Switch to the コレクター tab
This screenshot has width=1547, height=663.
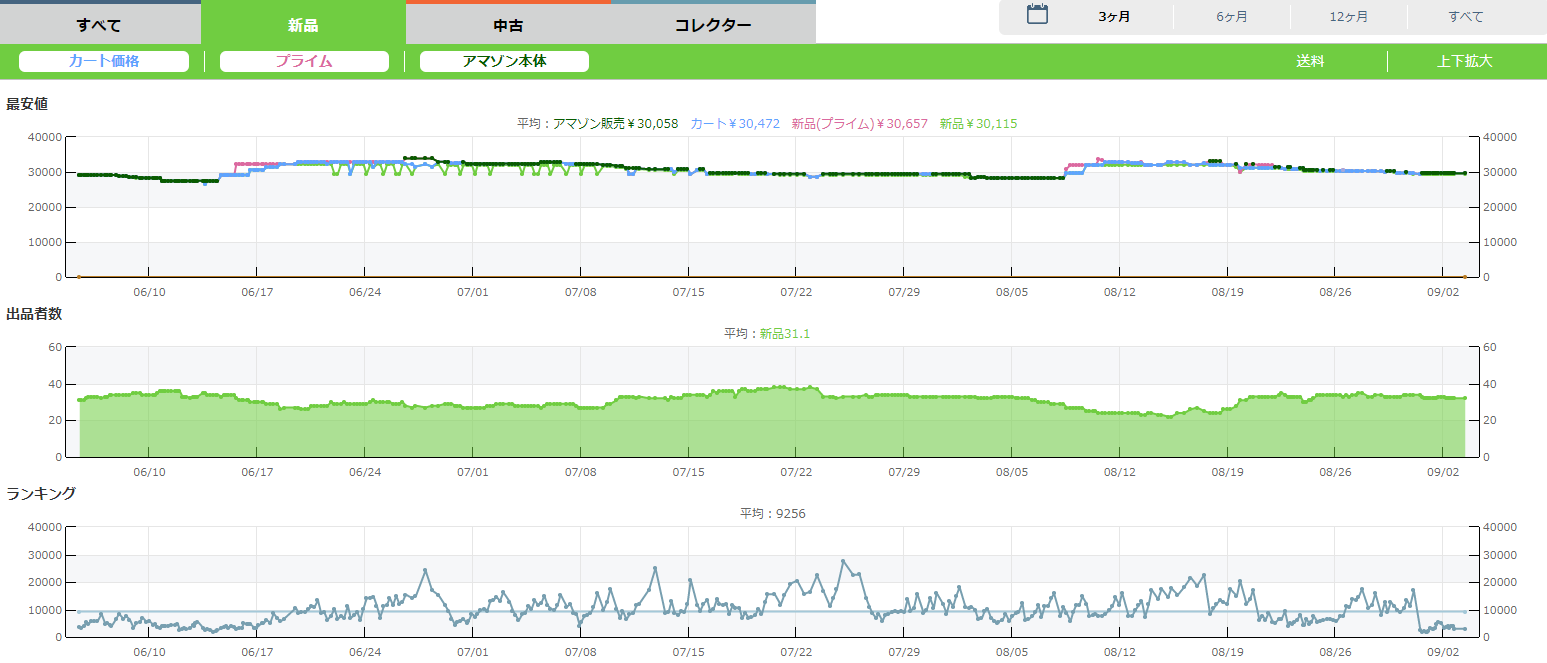click(713, 25)
